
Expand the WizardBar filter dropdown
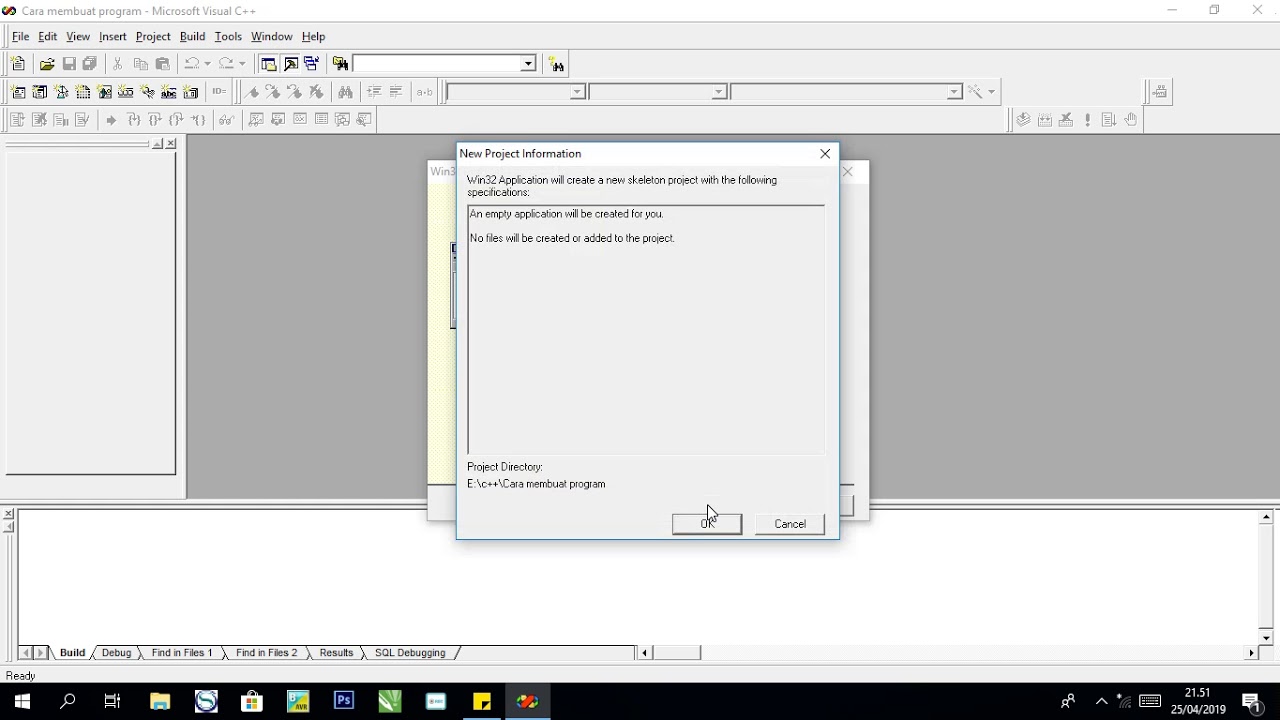[719, 92]
